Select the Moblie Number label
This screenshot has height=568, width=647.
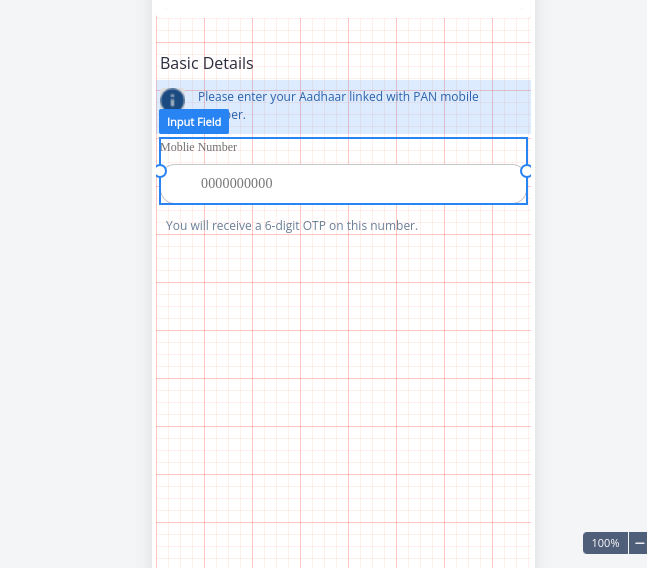pyautogui.click(x=199, y=147)
